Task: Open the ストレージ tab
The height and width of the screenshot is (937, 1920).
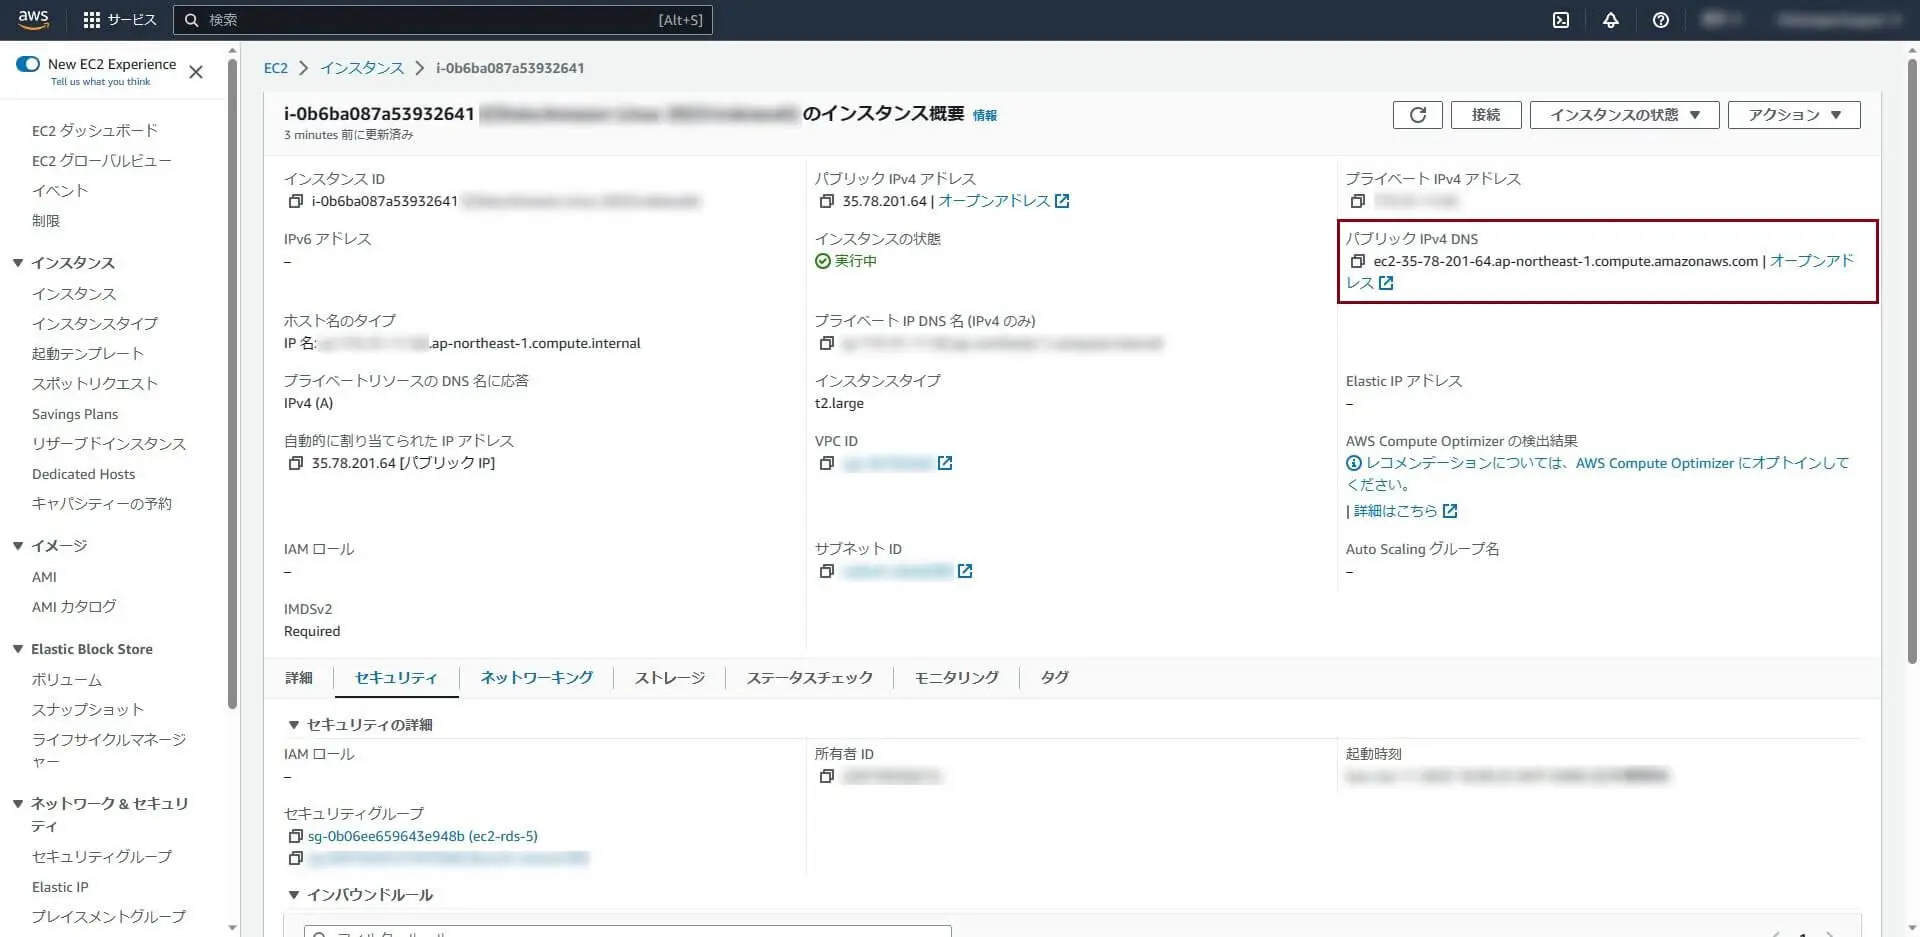Action: coord(670,678)
